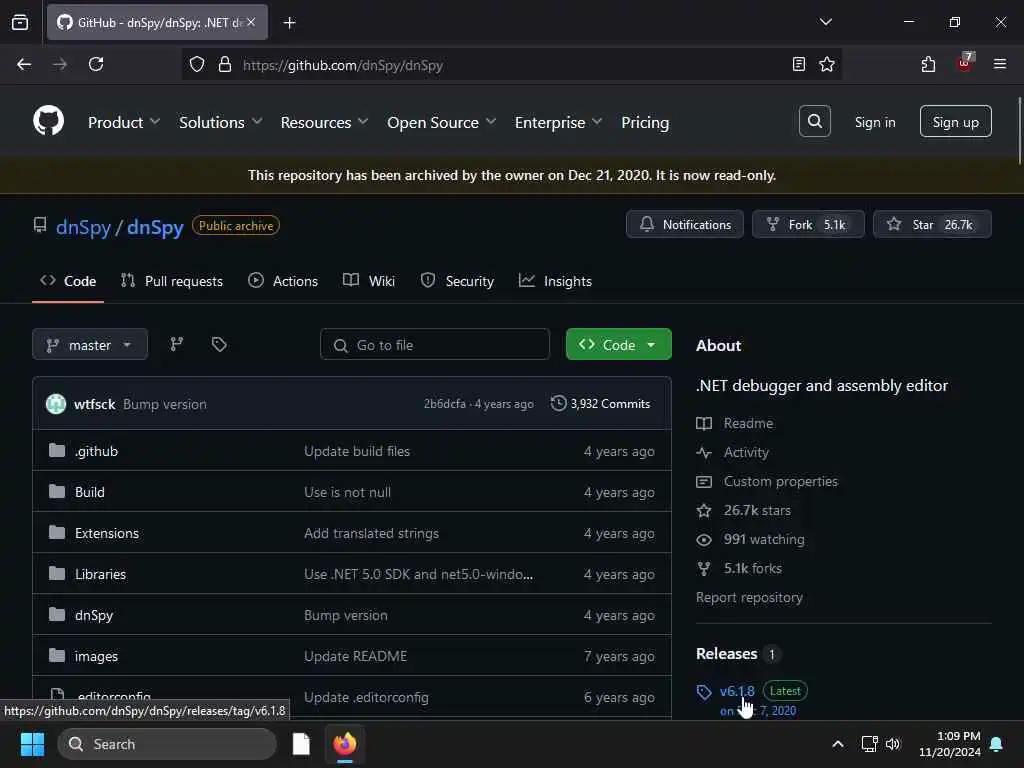Expand the Enterprise dropdown

pyautogui.click(x=558, y=122)
